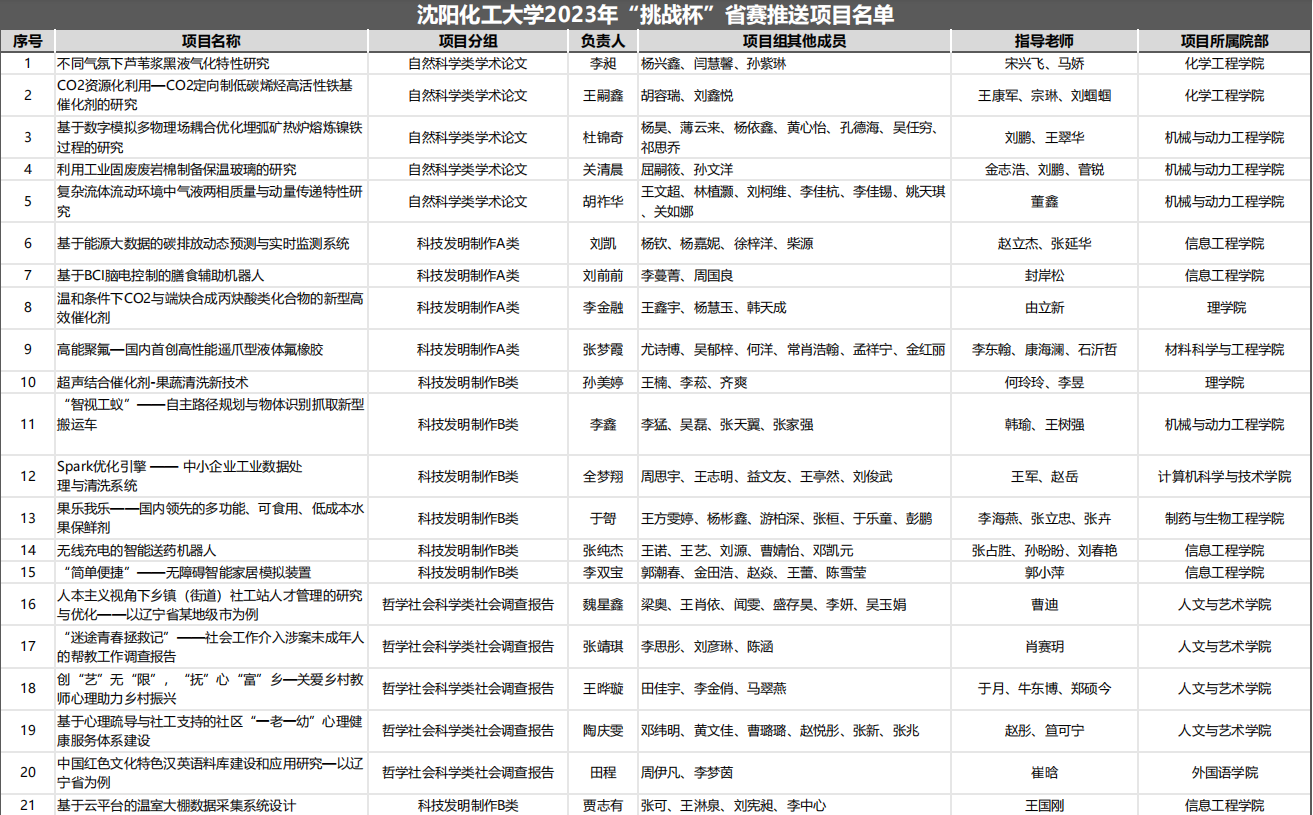Viewport: 1313px width, 815px height.
Task: Click the title 沈阳化工大学2023年"挑战杯"省赛推送项目名单
Action: pos(655,14)
